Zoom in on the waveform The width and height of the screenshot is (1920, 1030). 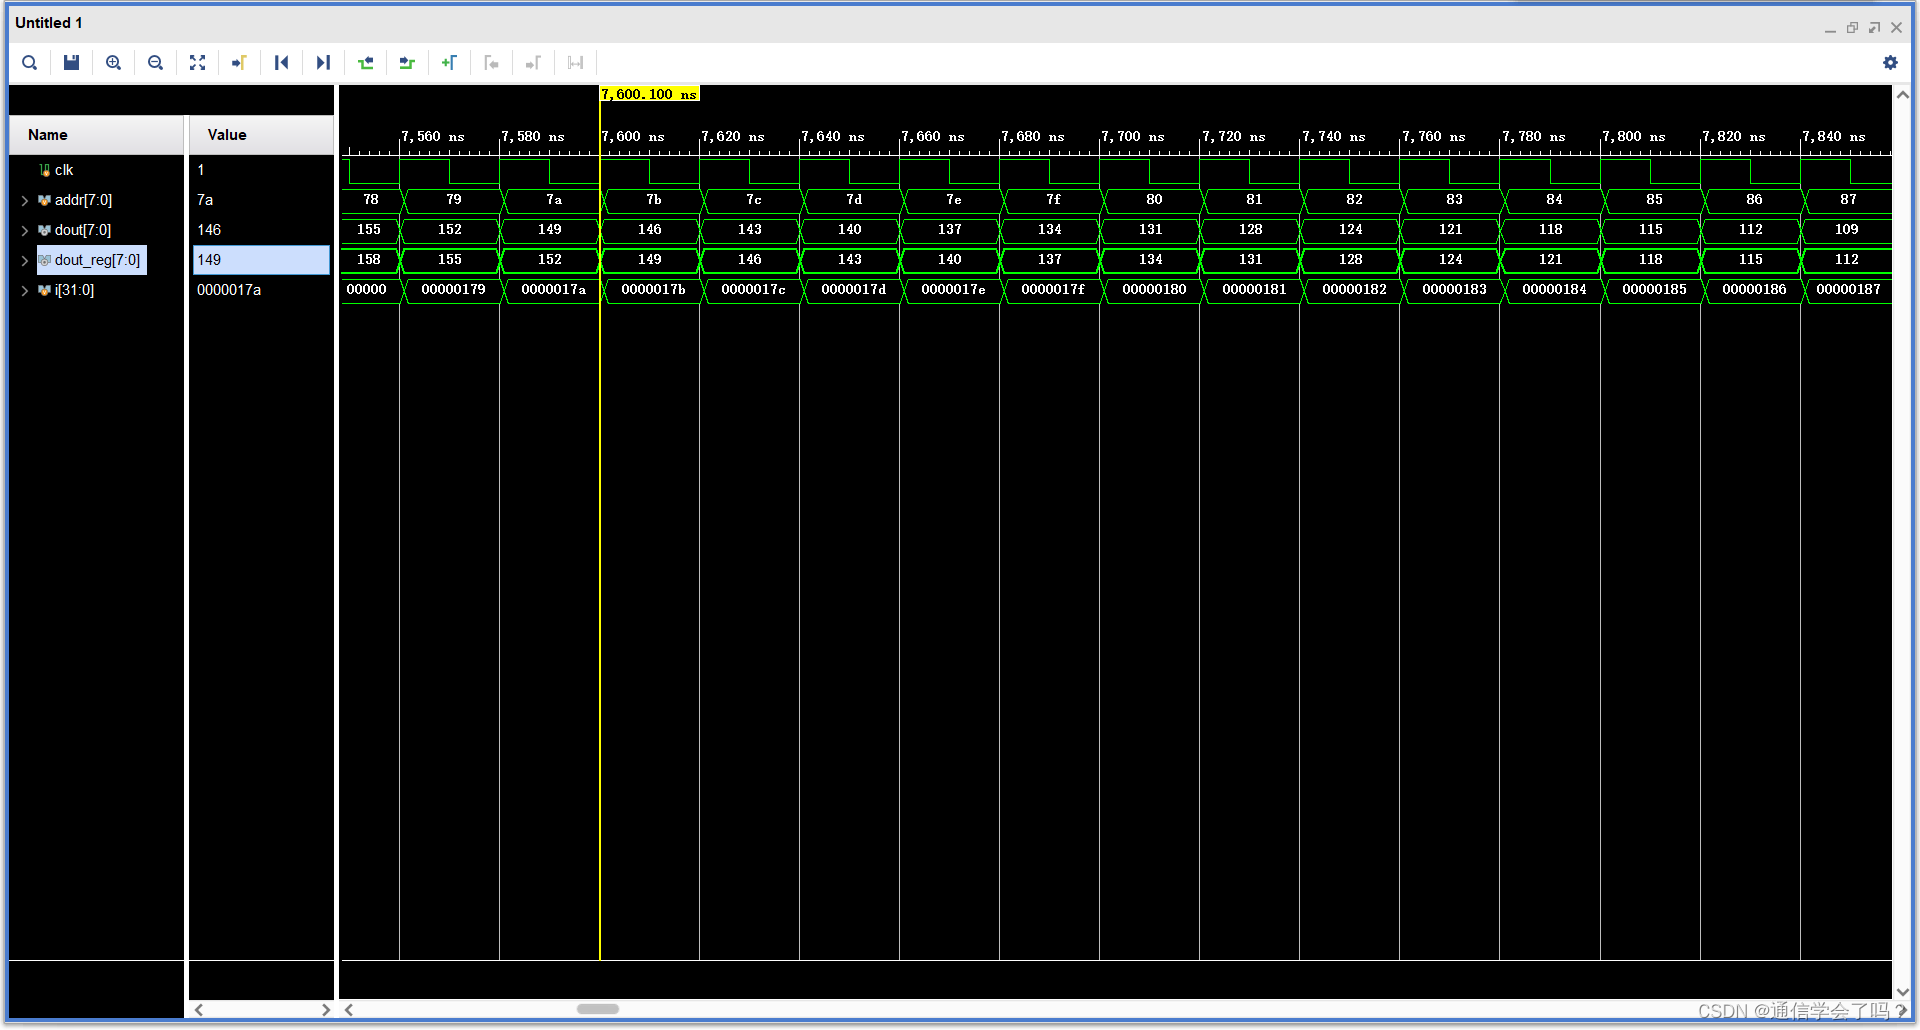[x=113, y=63]
